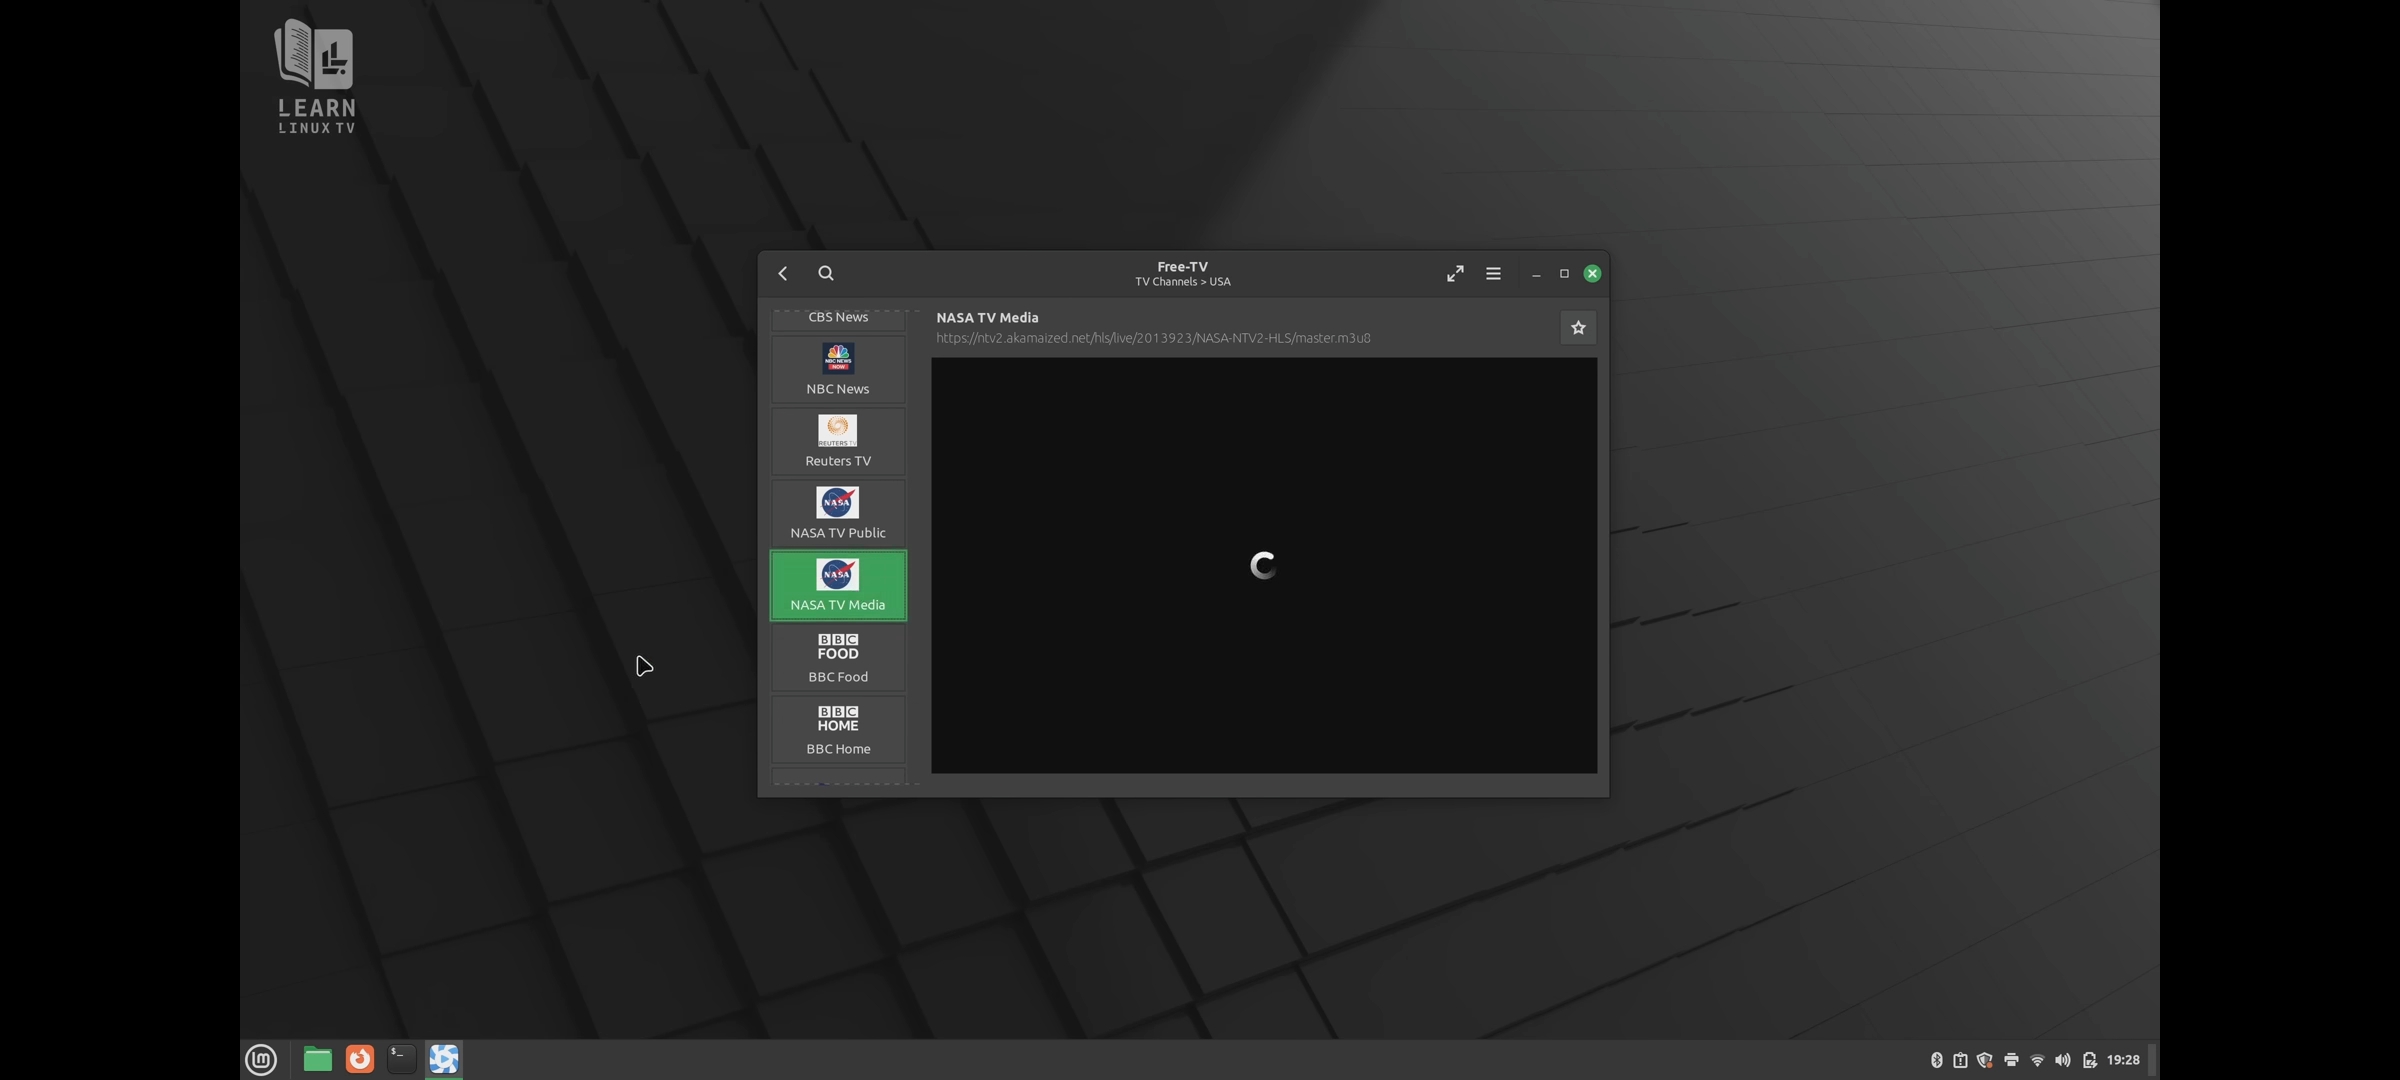Screen dimensions: 2400x1080
Task: Open the volume control in the tray
Action: (x=2062, y=1060)
